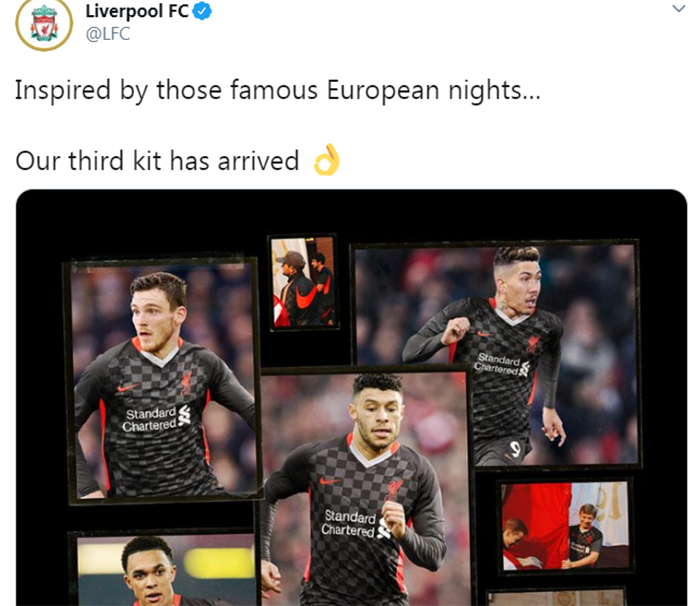The height and width of the screenshot is (606, 700).
Task: Click the 'Inspired by those famous European nights' text
Action: [278, 90]
